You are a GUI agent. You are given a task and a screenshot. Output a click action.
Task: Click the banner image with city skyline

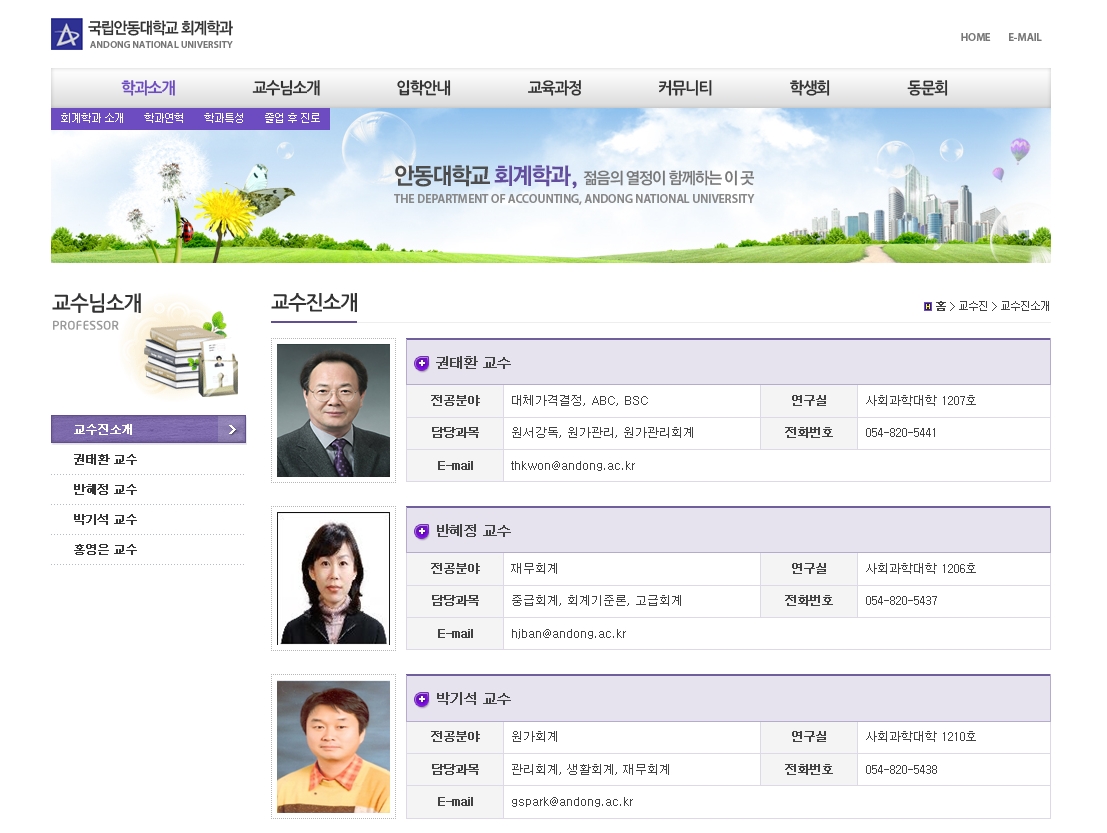click(x=551, y=186)
